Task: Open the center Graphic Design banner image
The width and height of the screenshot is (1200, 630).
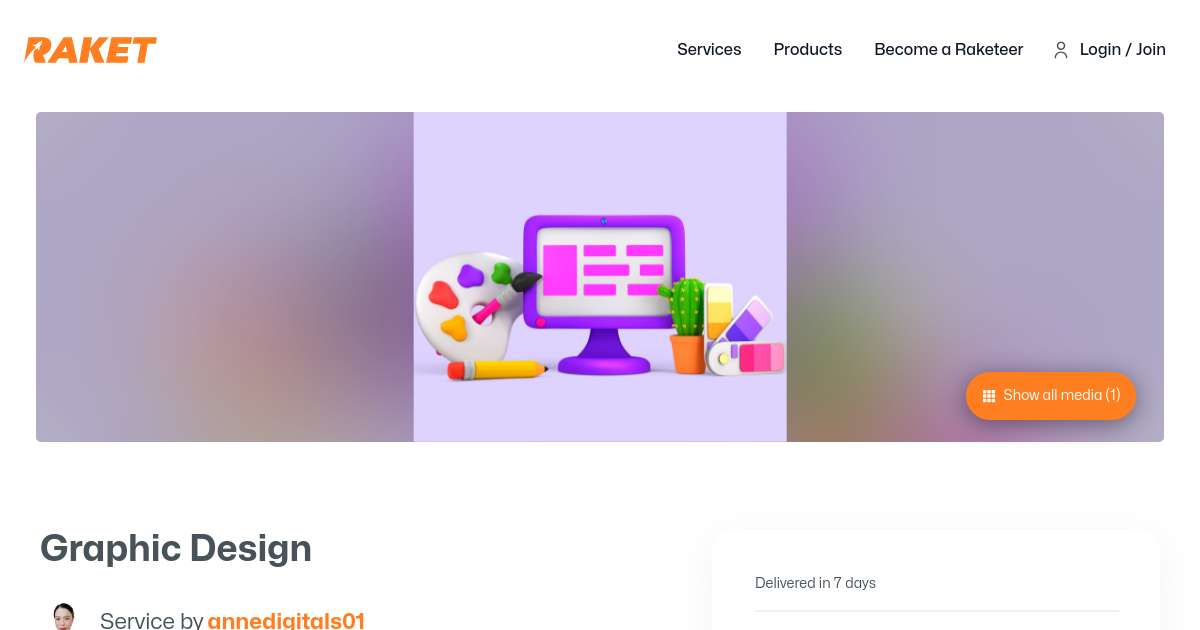Action: 600,277
